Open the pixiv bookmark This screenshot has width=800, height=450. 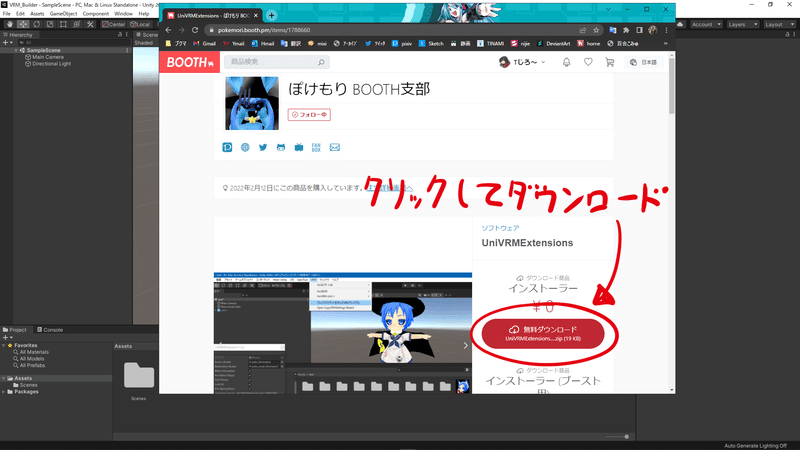tap(402, 44)
